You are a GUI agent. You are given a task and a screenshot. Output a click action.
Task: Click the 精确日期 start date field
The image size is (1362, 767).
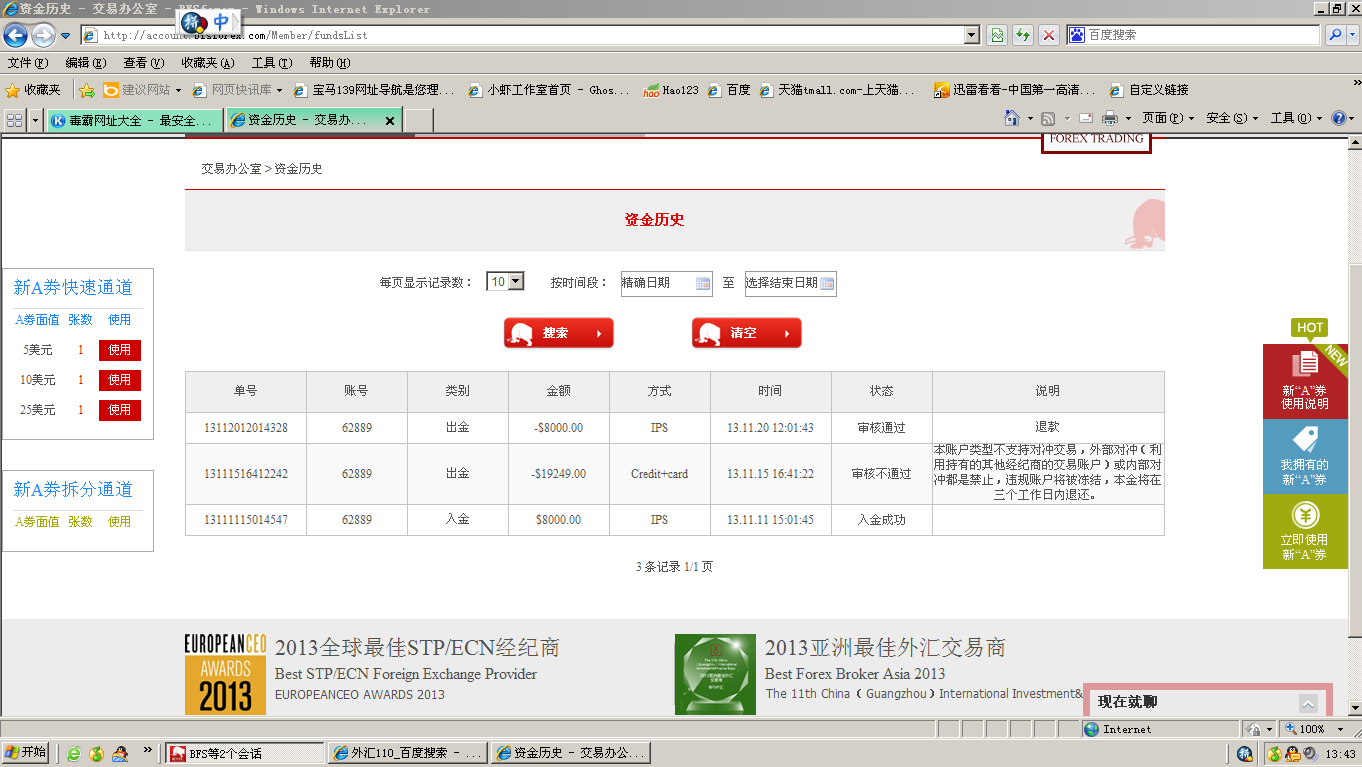pyautogui.click(x=667, y=283)
